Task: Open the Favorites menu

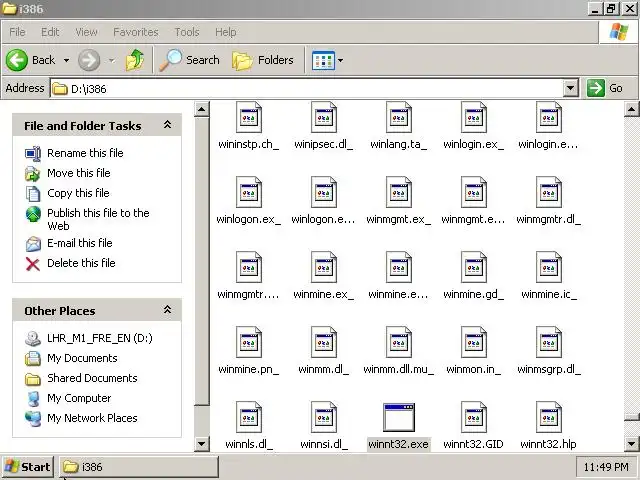Action: coord(136,32)
